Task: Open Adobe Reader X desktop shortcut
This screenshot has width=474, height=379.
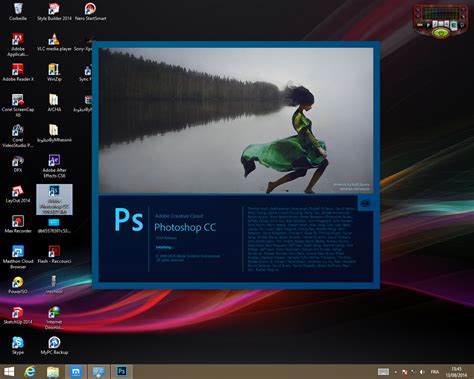Action: 18,72
